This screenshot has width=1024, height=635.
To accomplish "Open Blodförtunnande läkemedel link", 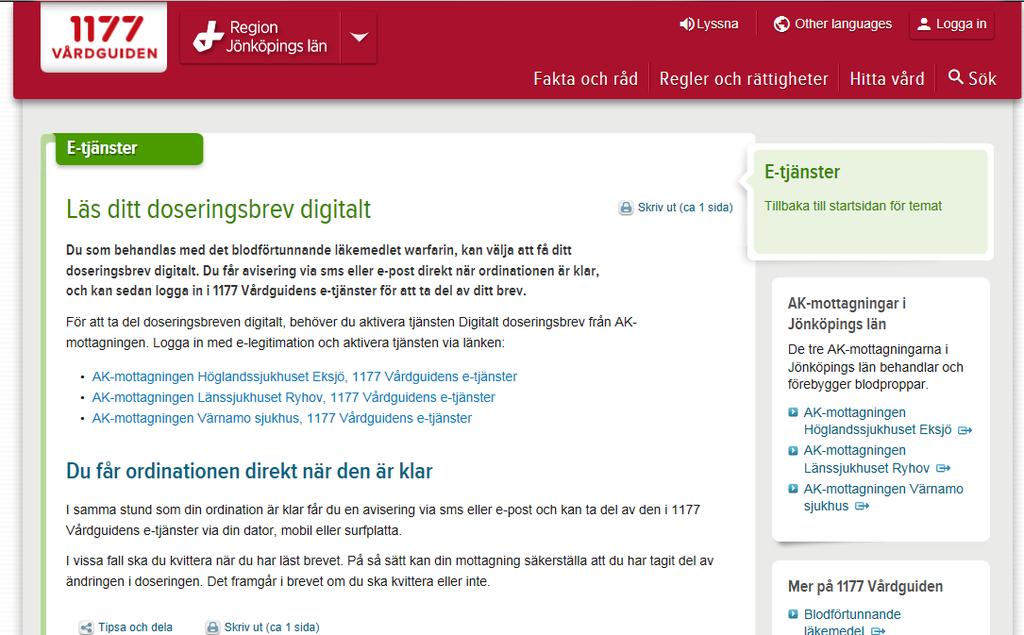I will coord(852,621).
